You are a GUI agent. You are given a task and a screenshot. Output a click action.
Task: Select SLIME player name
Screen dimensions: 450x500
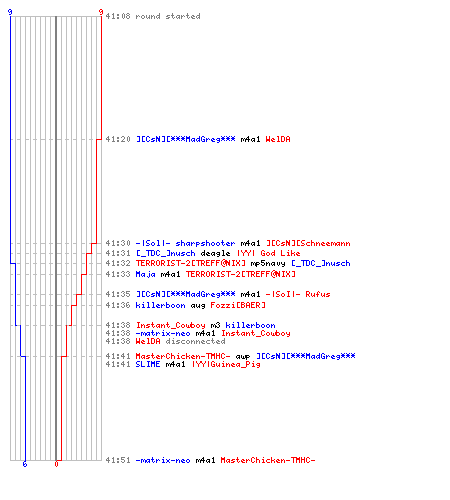[x=148, y=364]
